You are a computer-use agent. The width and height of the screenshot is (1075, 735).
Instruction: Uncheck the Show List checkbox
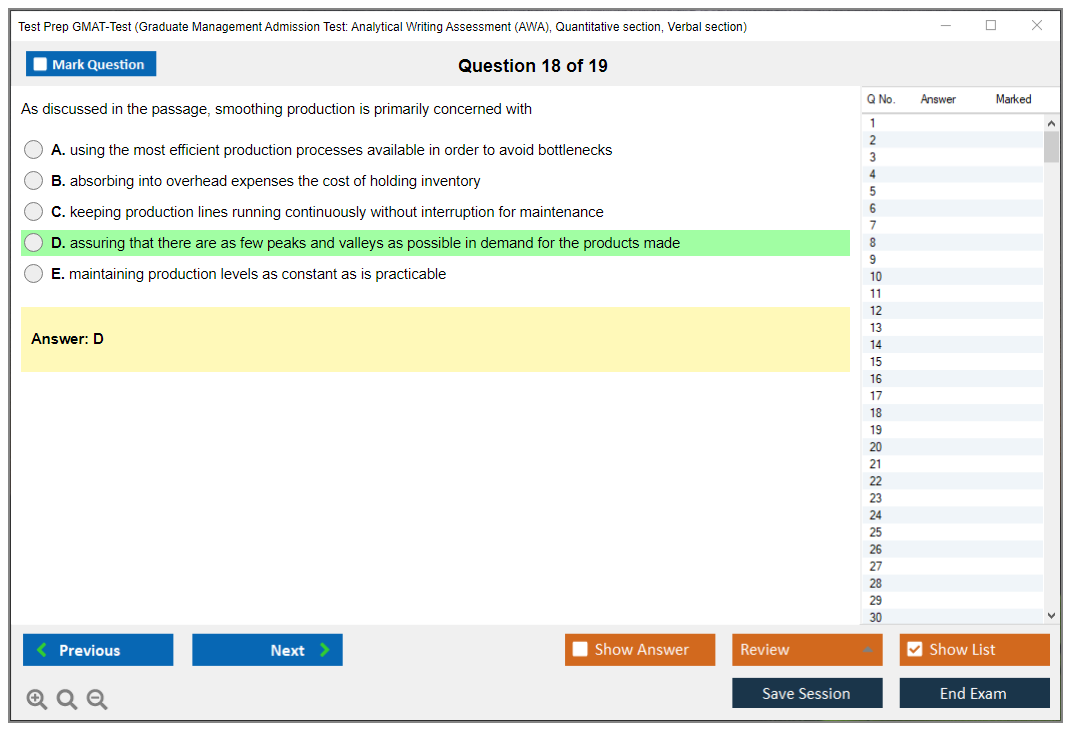[x=914, y=650]
